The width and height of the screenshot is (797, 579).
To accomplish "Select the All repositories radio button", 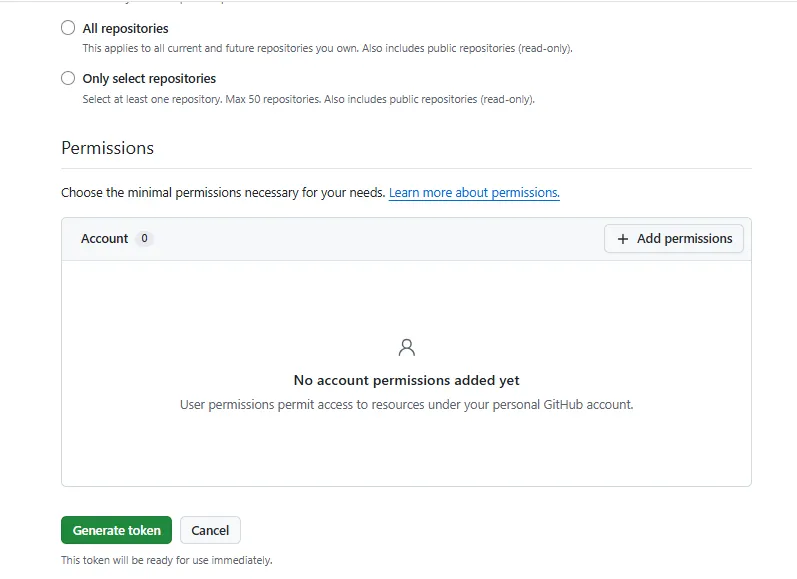I will coord(68,27).
